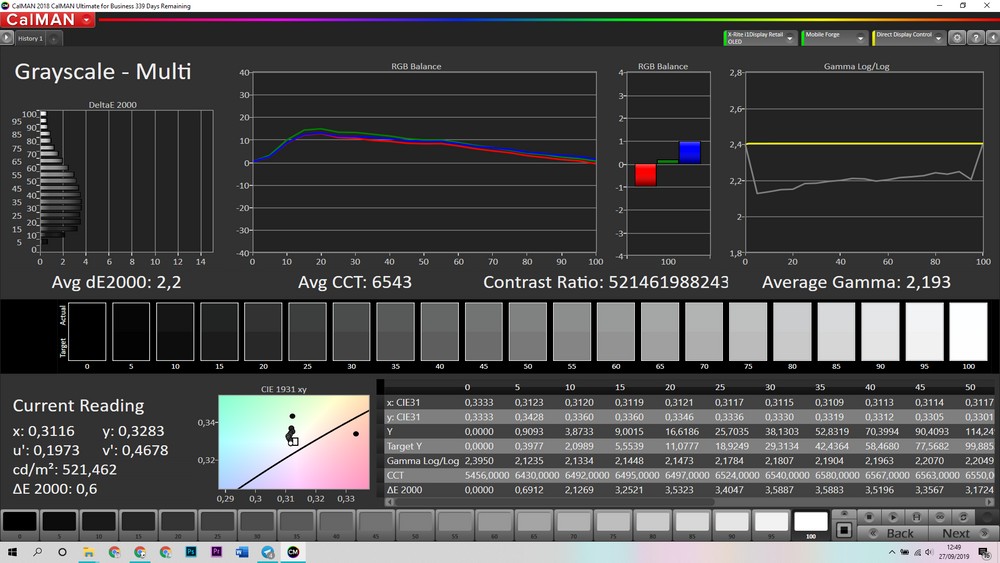The height and width of the screenshot is (563, 1000).
Task: Switch to the History 1 tab
Action: pos(30,38)
